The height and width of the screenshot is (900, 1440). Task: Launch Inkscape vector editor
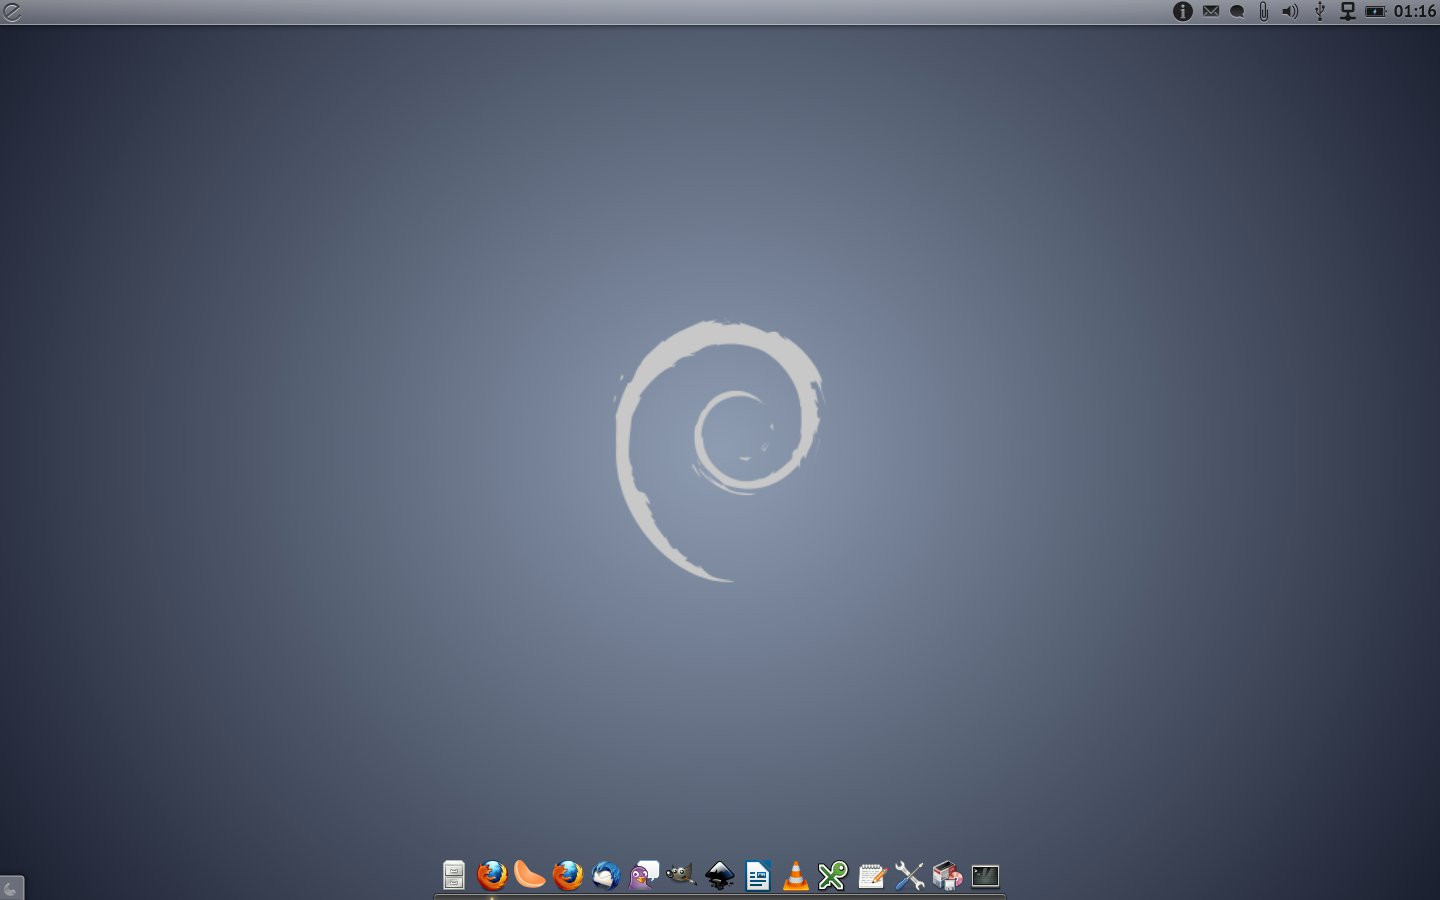[720, 875]
